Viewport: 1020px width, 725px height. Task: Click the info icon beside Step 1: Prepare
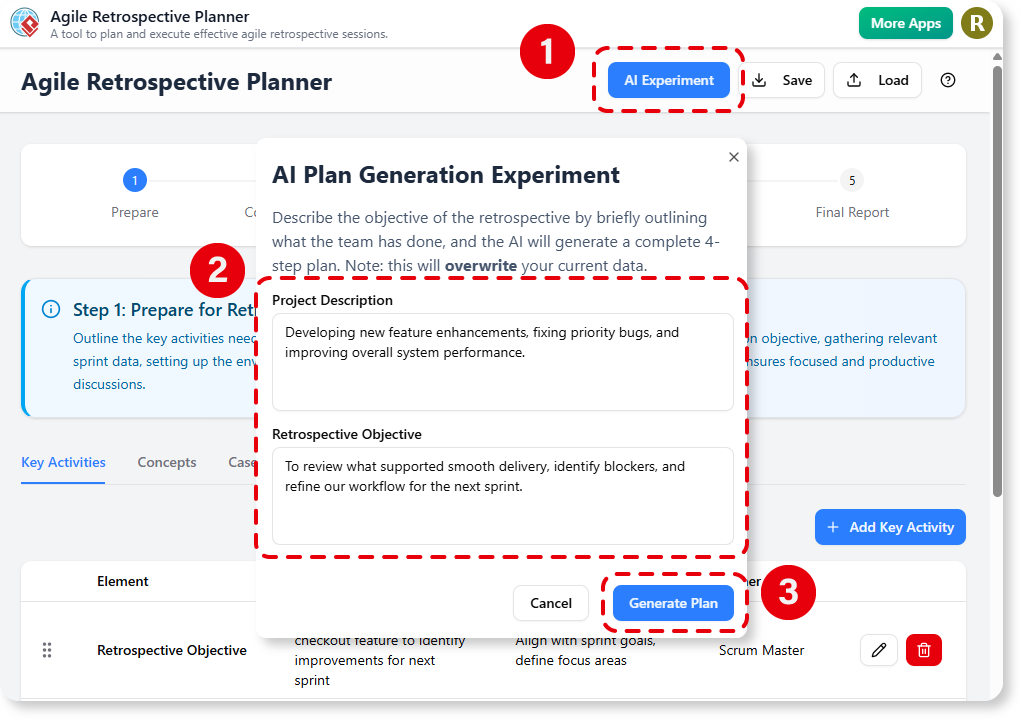click(x=51, y=309)
